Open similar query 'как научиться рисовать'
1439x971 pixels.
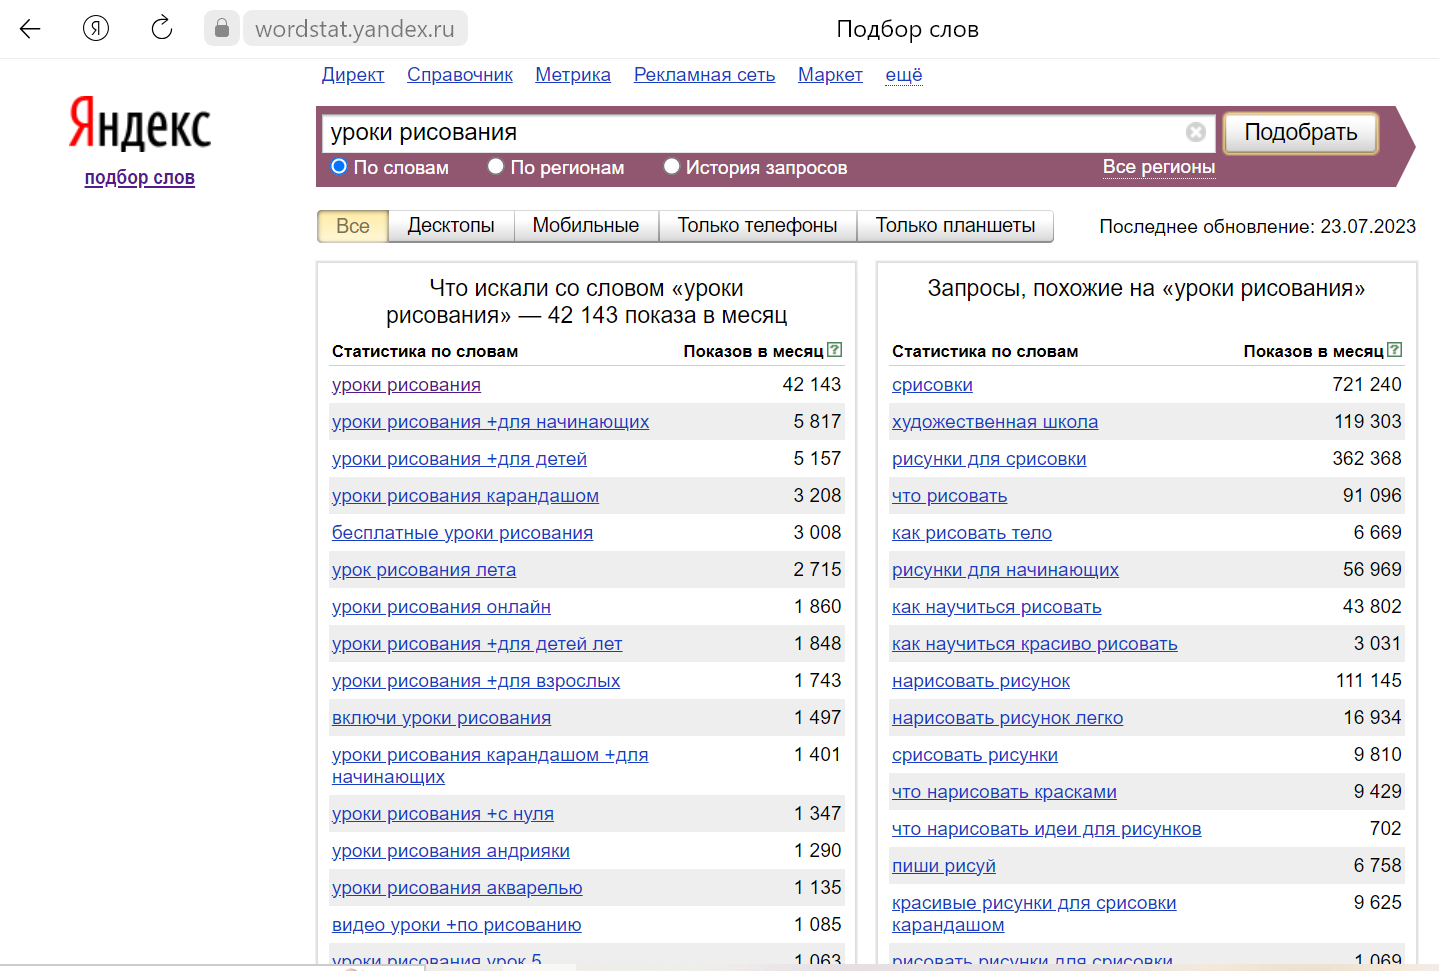[x=997, y=607]
